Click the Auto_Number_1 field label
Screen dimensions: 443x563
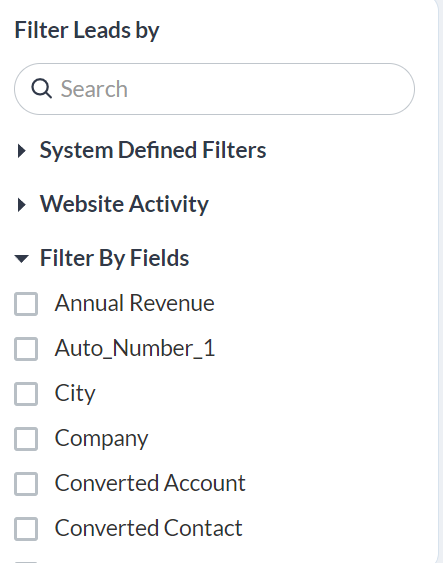pyautogui.click(x=135, y=348)
